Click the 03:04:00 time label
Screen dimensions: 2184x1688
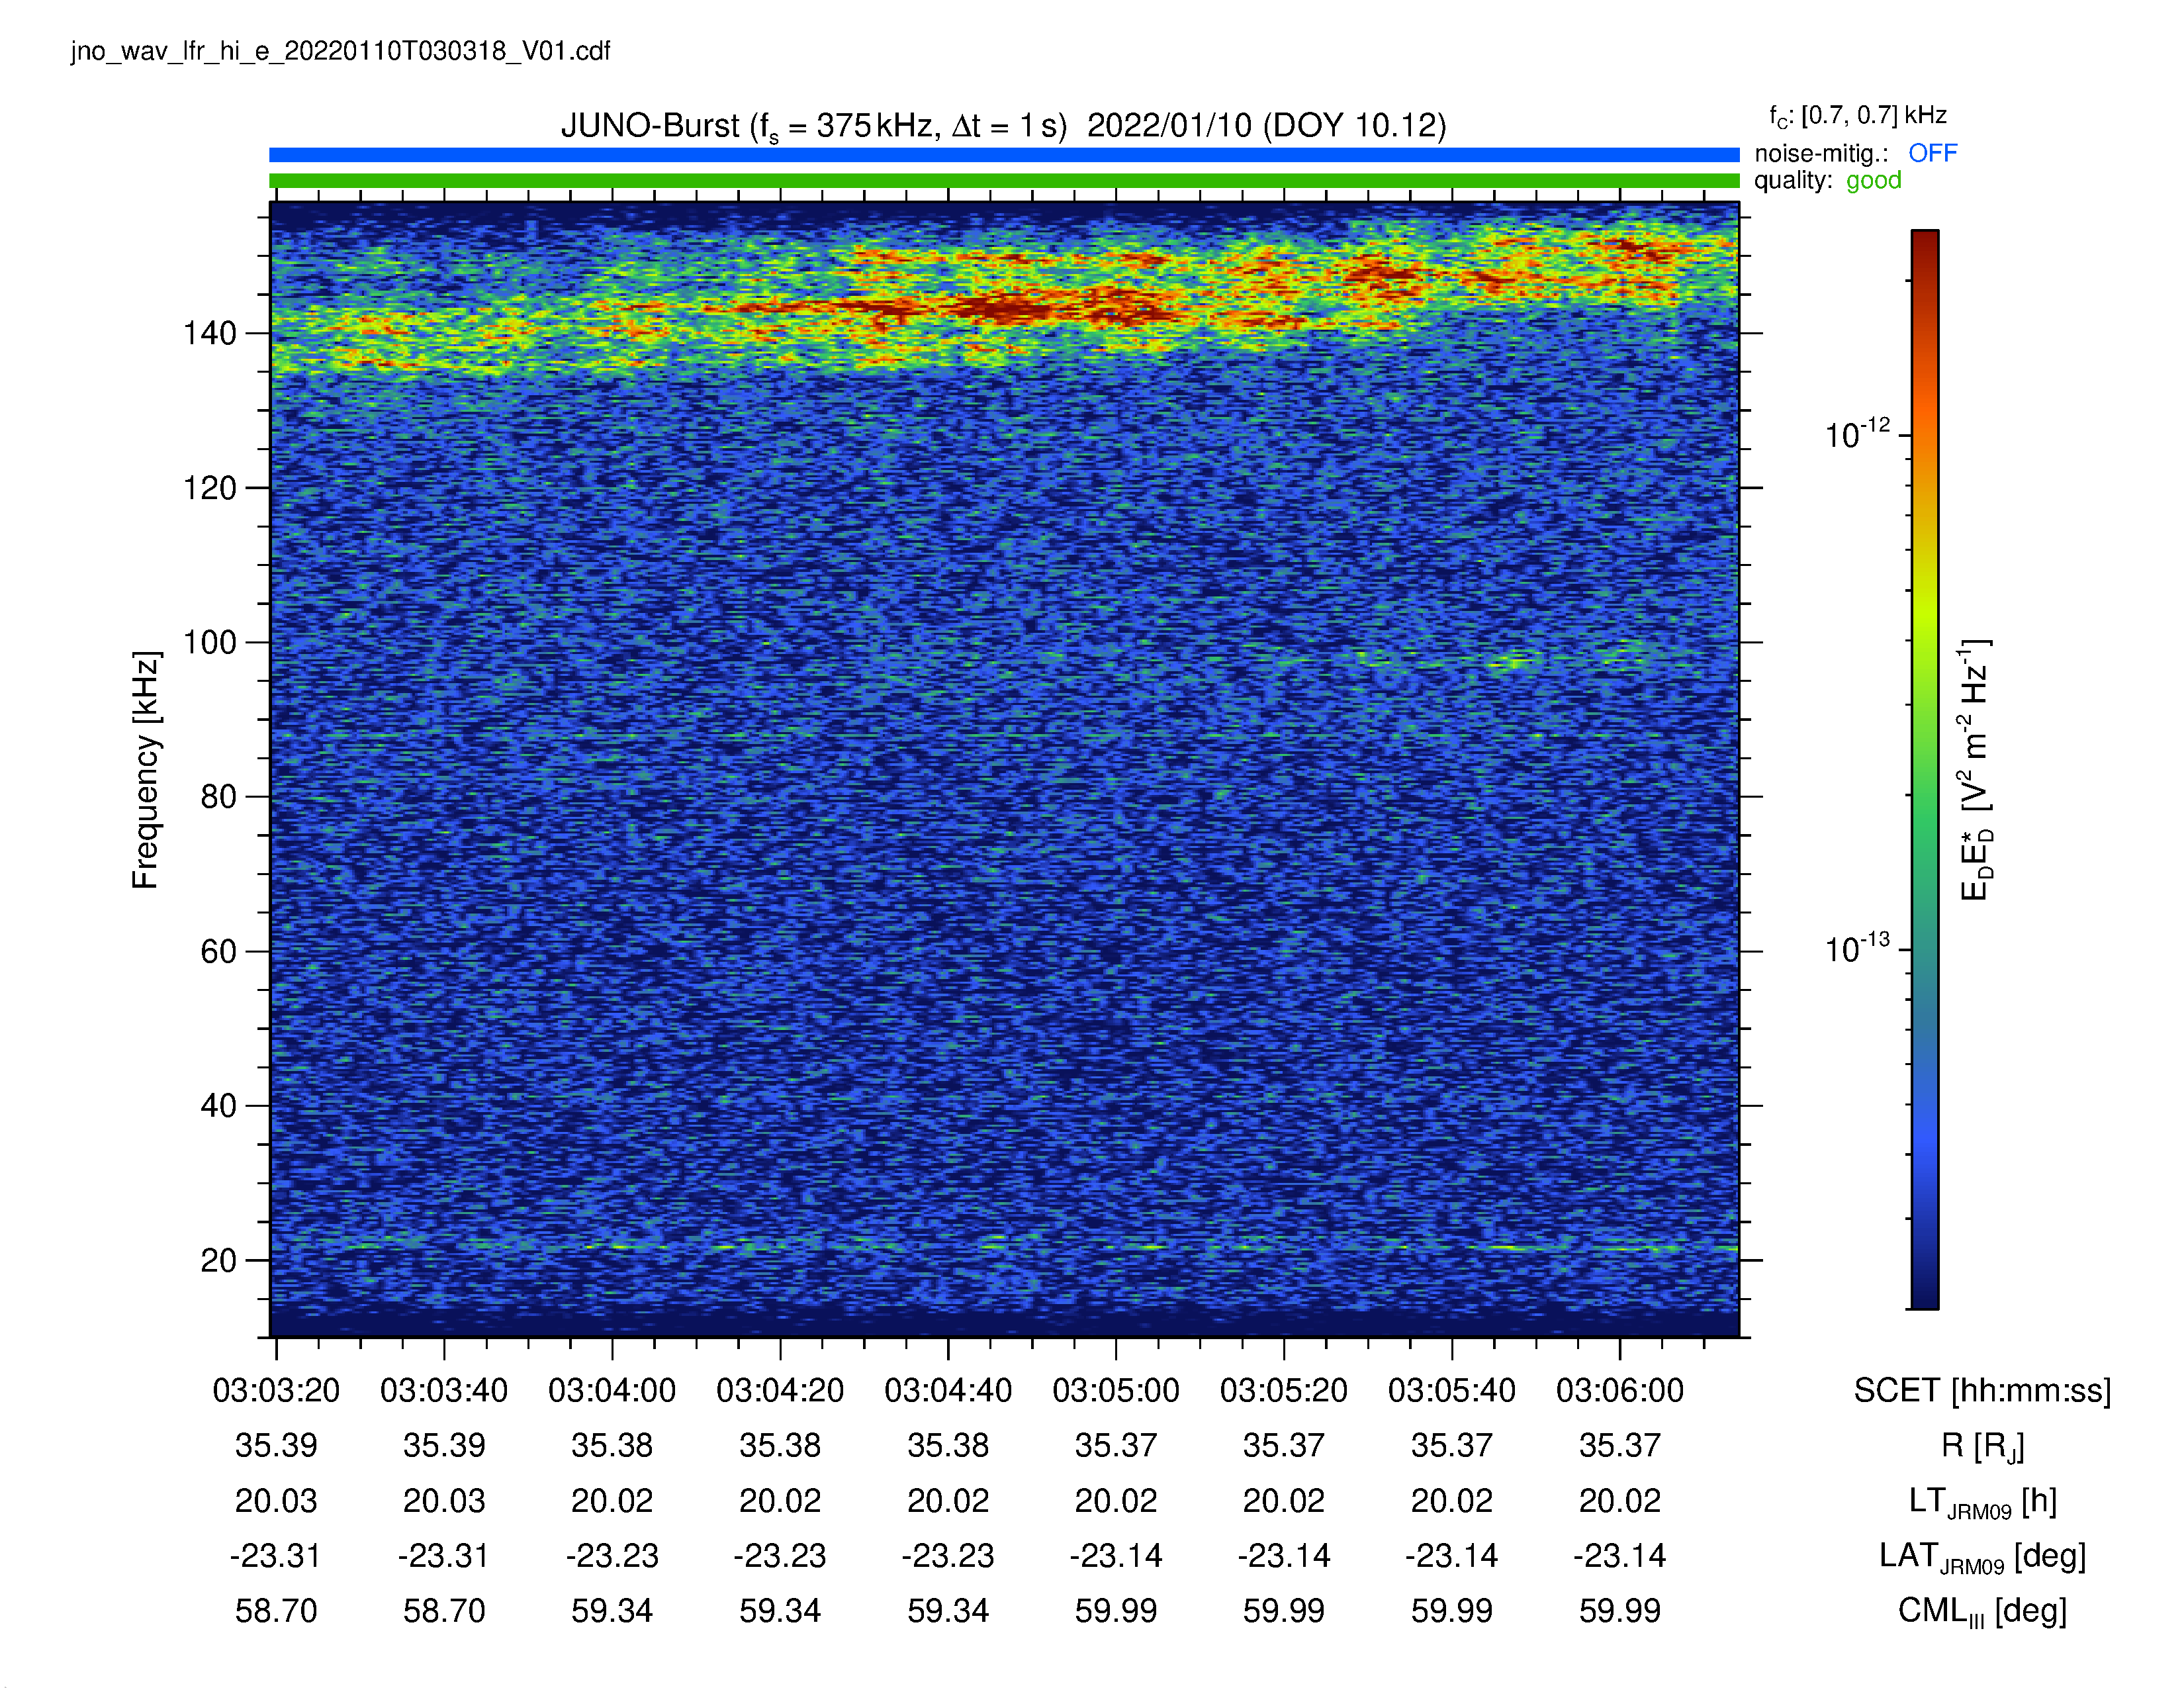612,1390
